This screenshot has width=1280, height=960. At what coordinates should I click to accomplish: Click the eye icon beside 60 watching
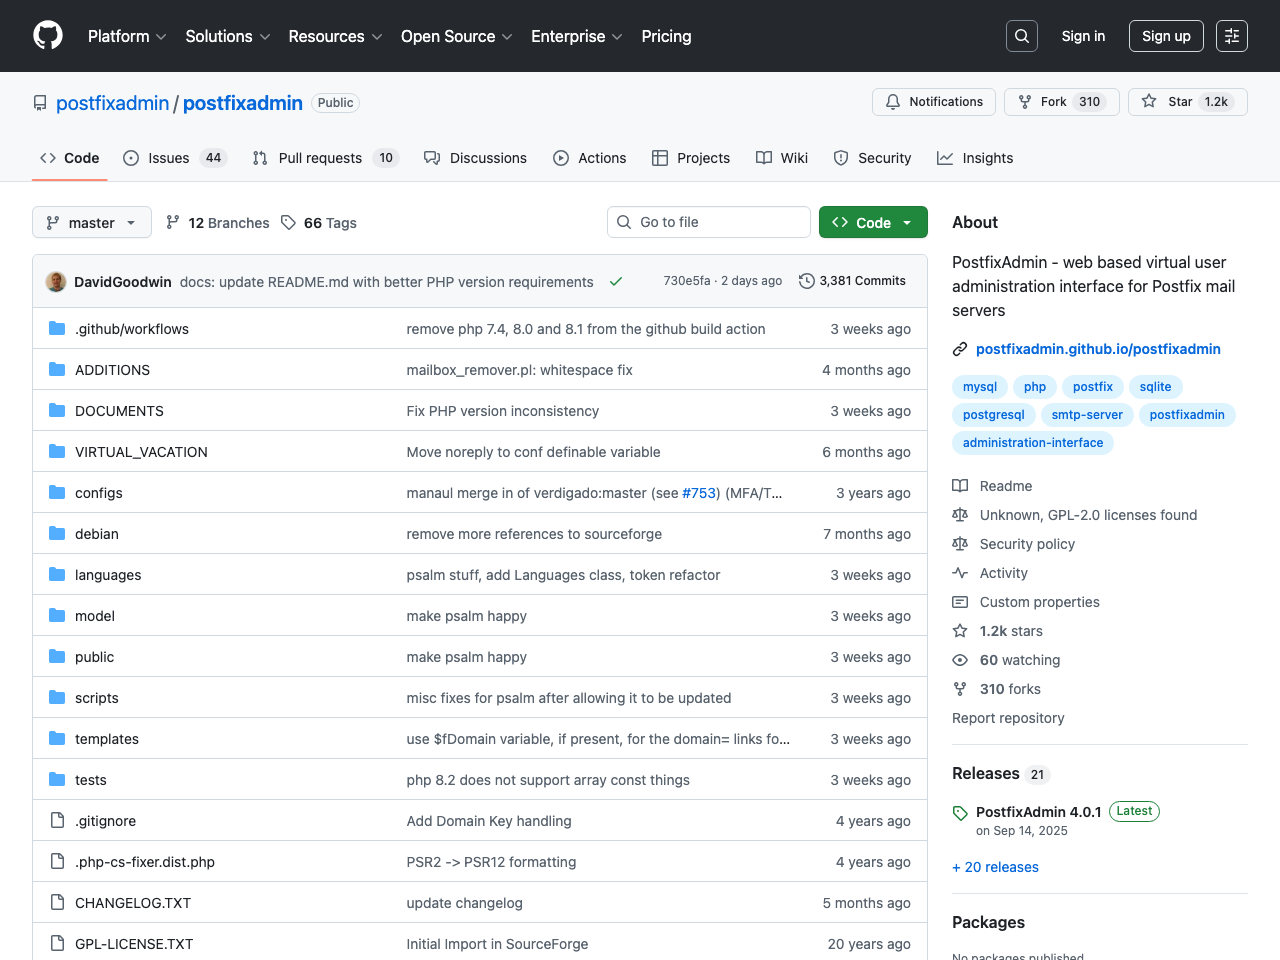coord(960,660)
